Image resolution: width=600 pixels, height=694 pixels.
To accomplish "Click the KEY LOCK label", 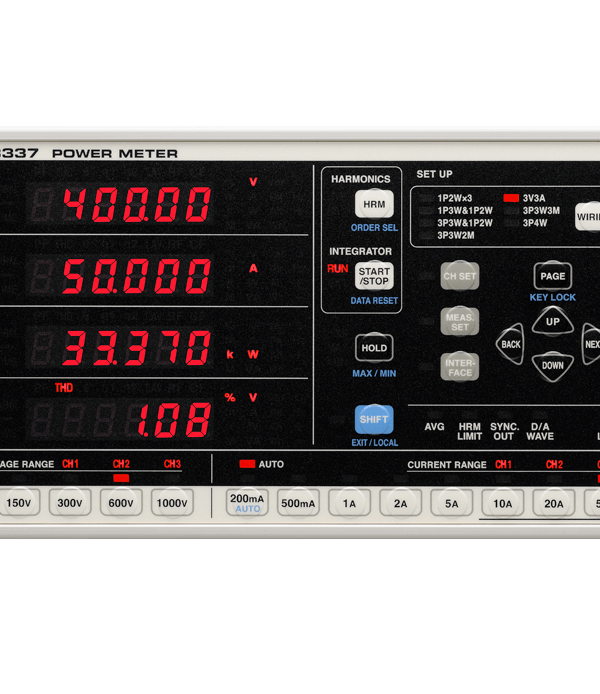I will [553, 297].
